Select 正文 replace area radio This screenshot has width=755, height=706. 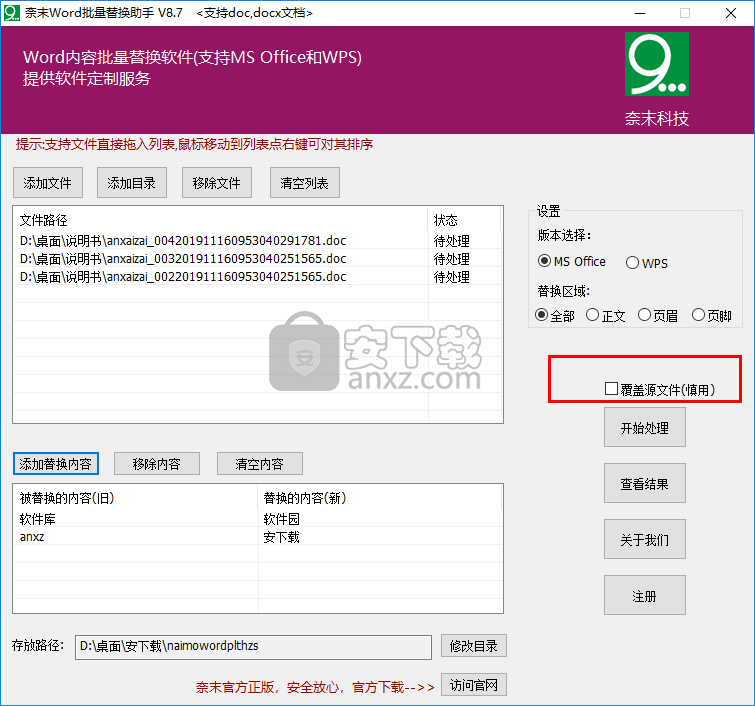[606, 316]
